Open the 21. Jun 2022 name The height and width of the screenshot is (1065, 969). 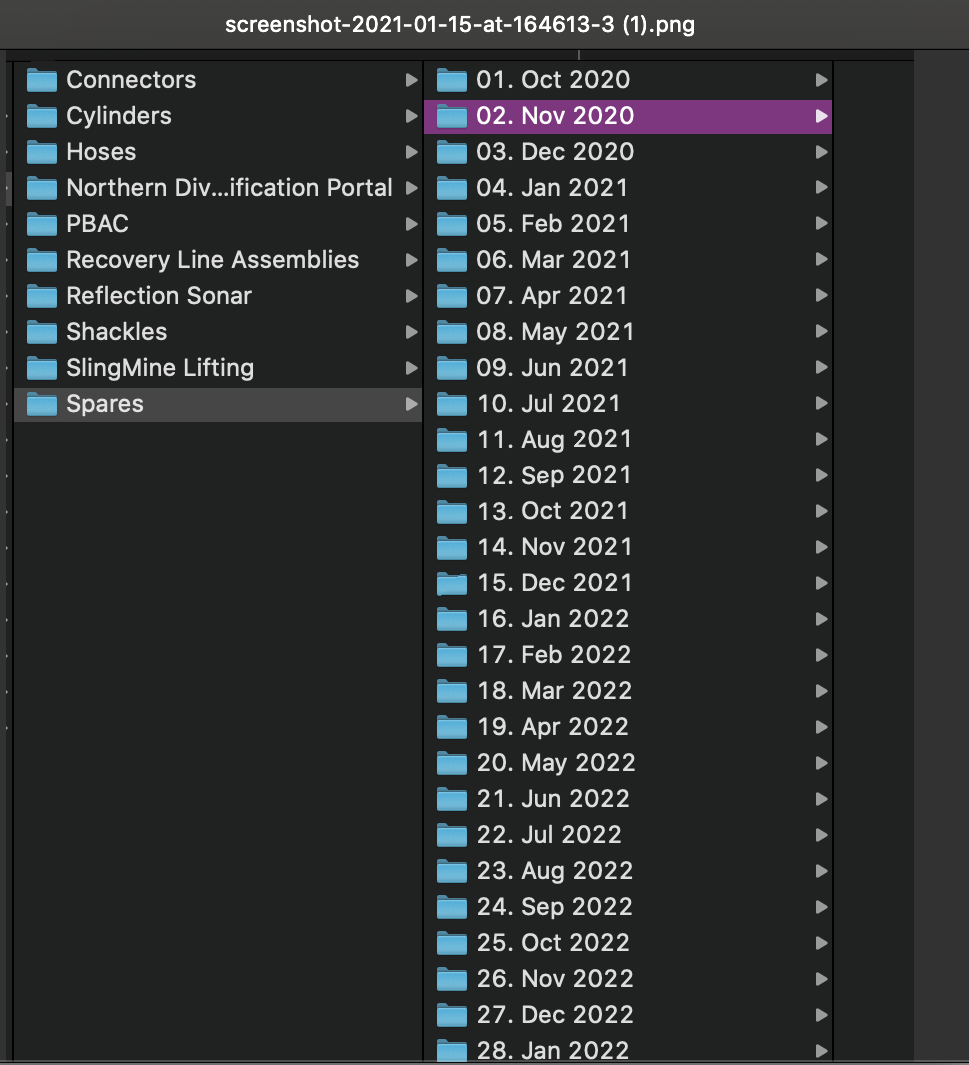click(553, 799)
